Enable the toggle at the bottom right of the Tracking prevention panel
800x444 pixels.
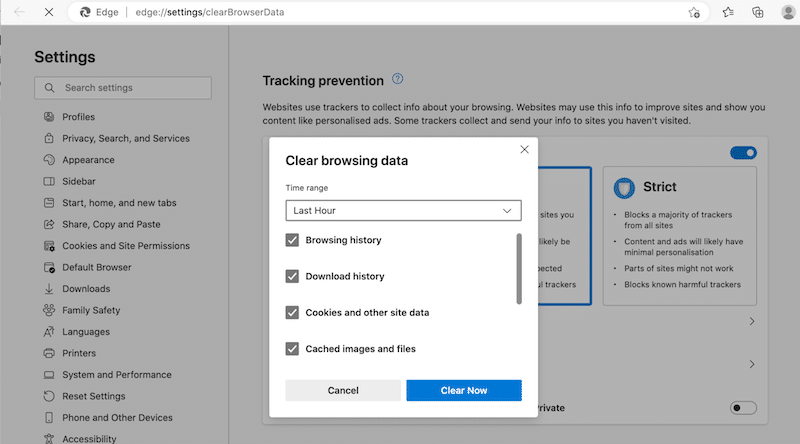[743, 408]
